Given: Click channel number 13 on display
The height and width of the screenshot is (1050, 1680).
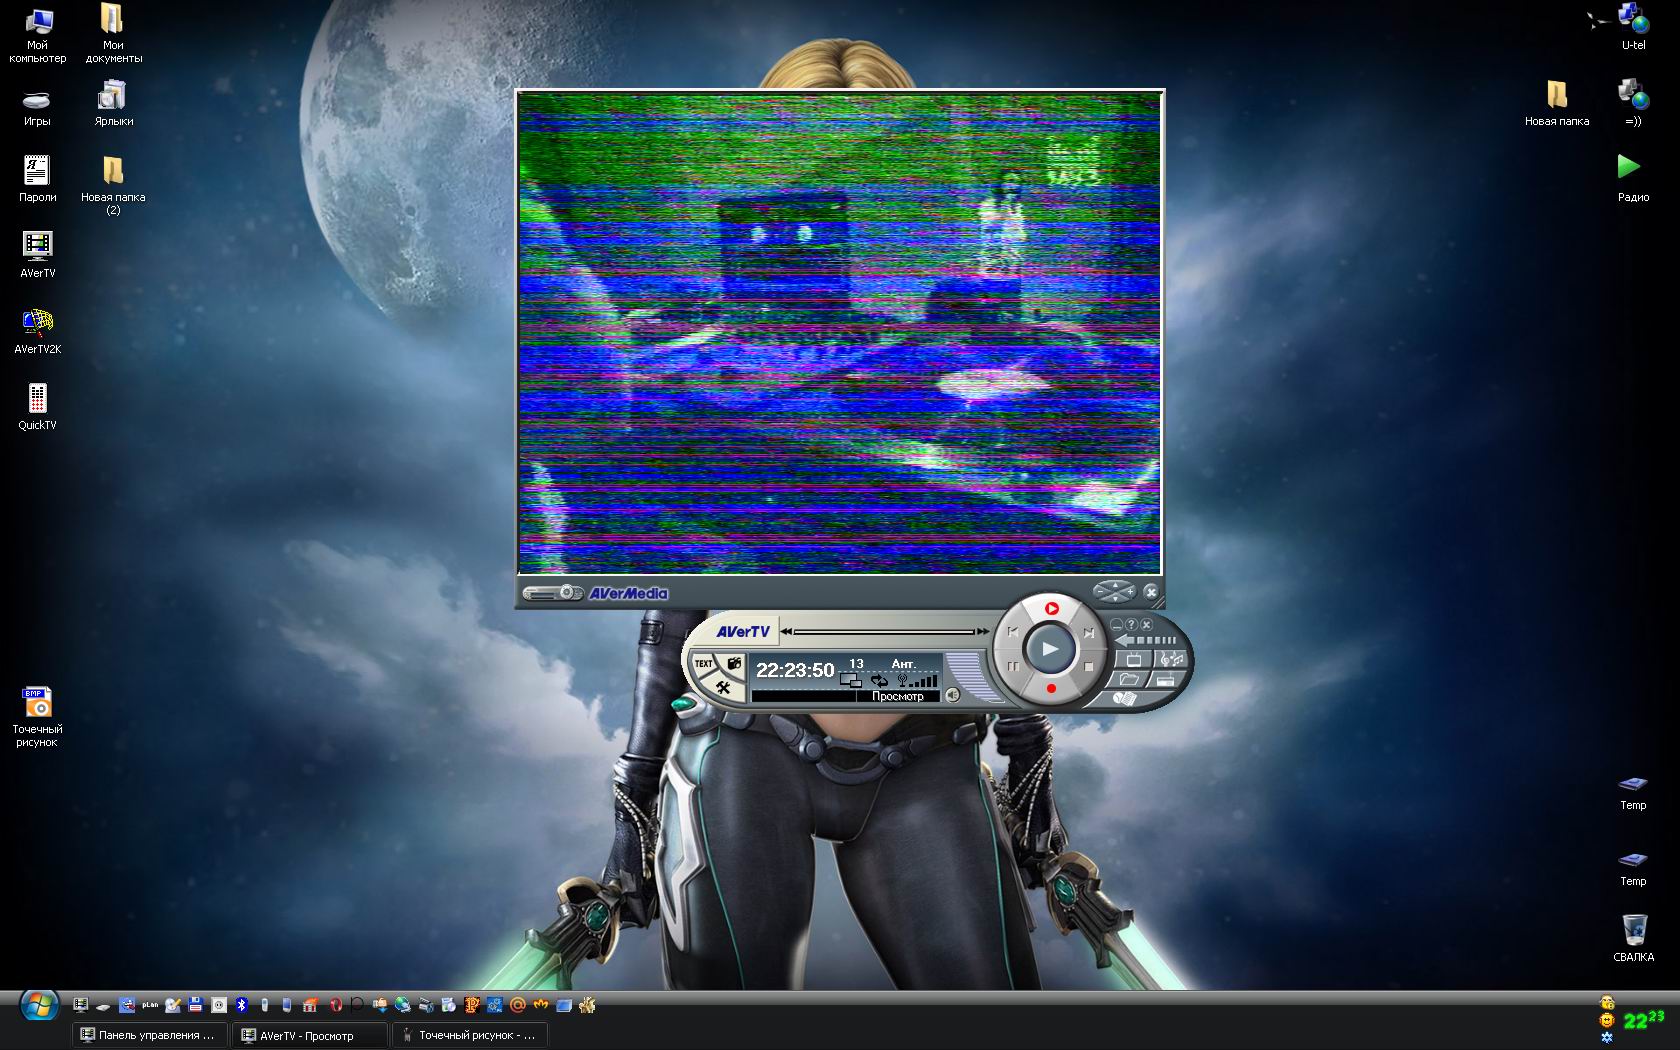Looking at the screenshot, I should tap(856, 663).
